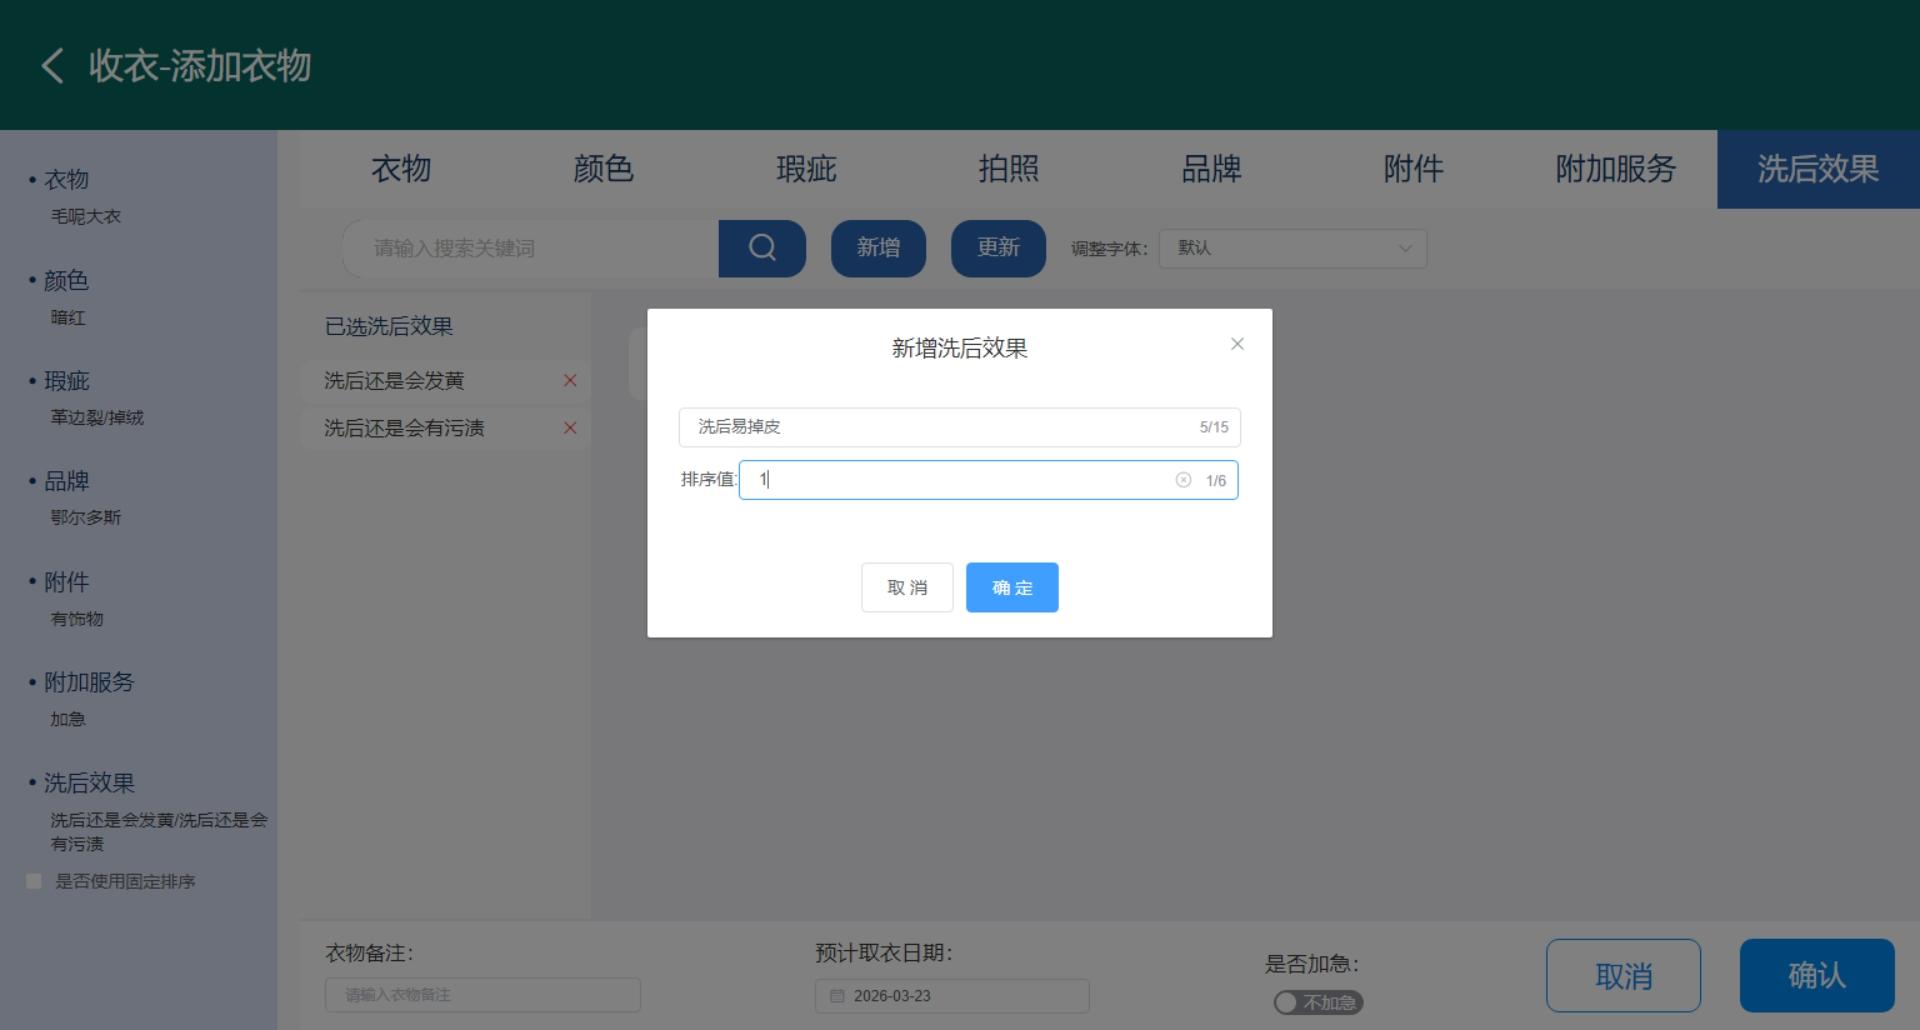The width and height of the screenshot is (1920, 1030).
Task: Select the 洗后效果 tab
Action: coord(1818,169)
